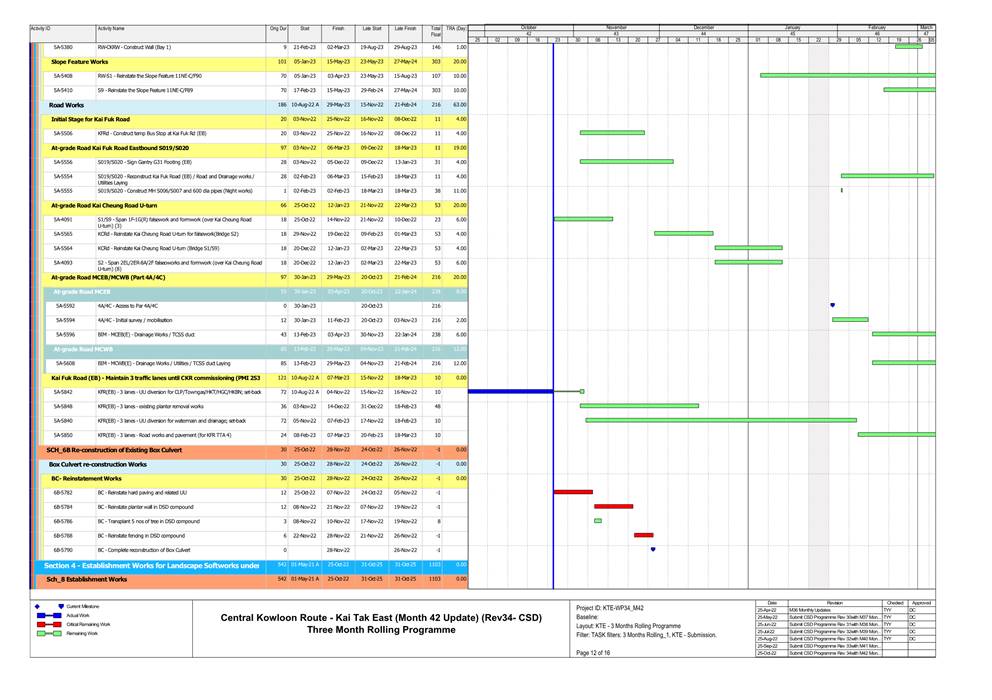
Task: Click red critical bar for 6B-5782 activity
Action: tap(573, 492)
